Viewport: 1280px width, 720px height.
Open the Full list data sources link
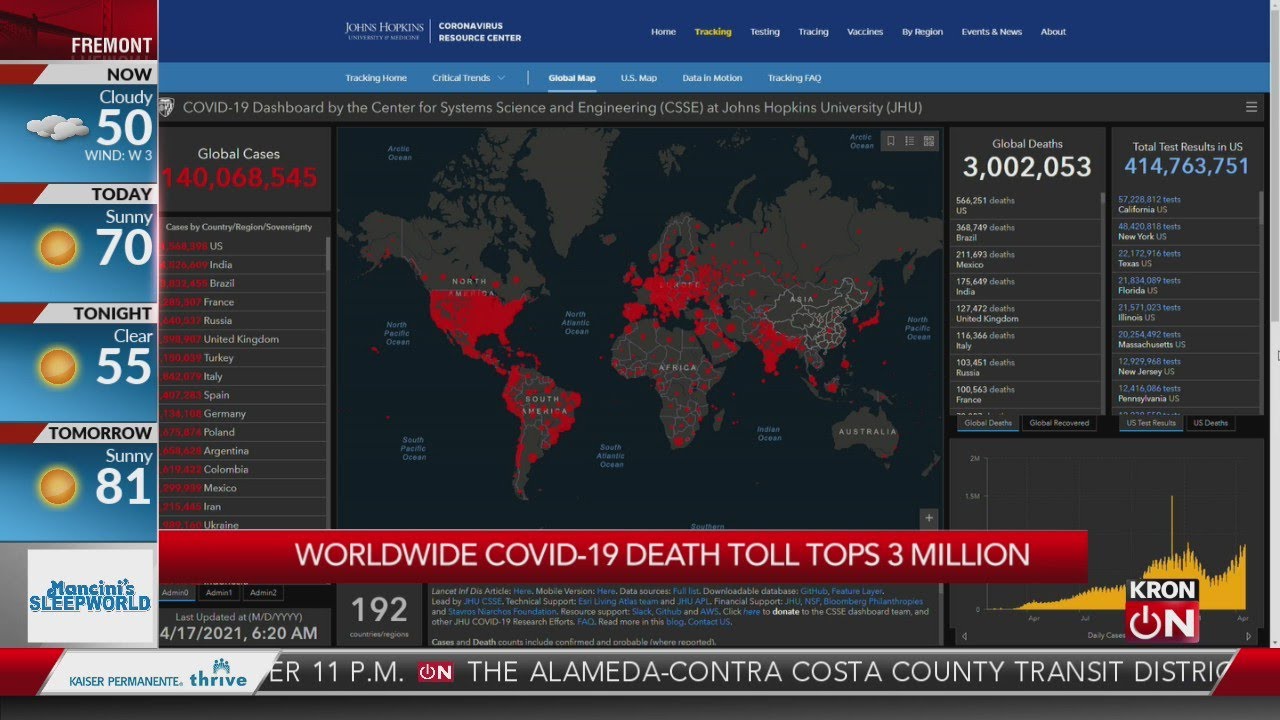(686, 591)
